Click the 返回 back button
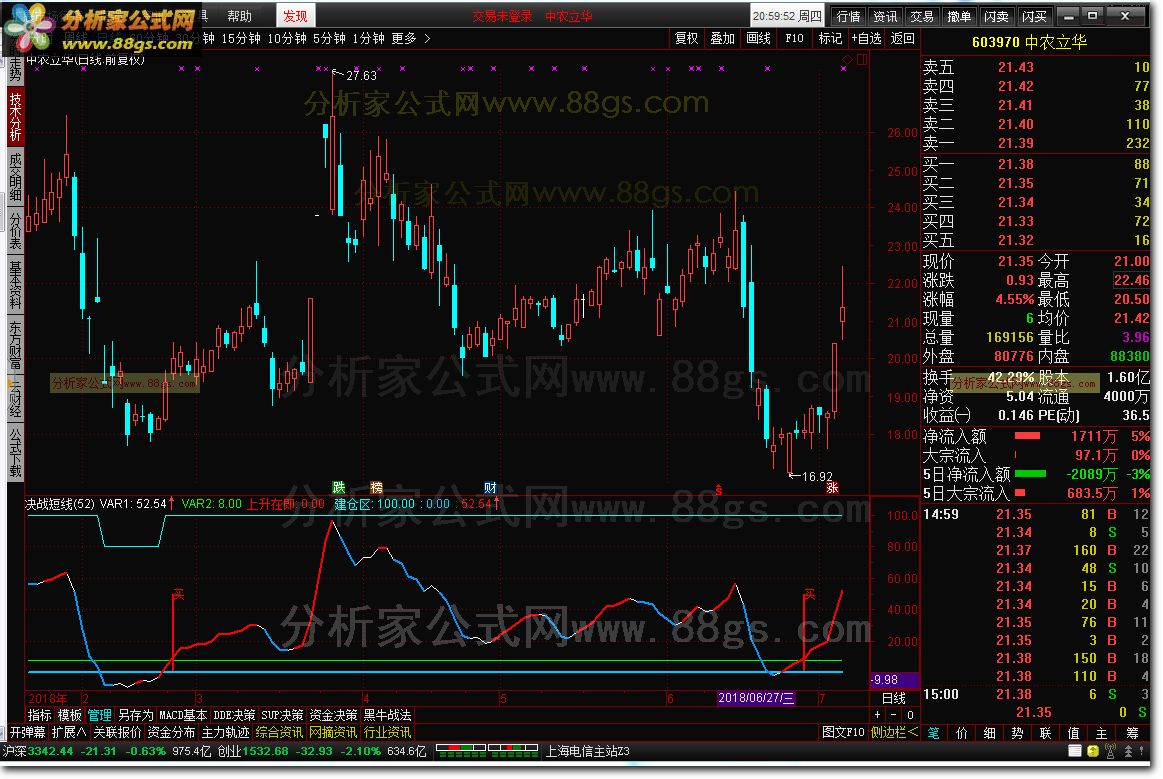This screenshot has width=1163, height=779. (903, 38)
